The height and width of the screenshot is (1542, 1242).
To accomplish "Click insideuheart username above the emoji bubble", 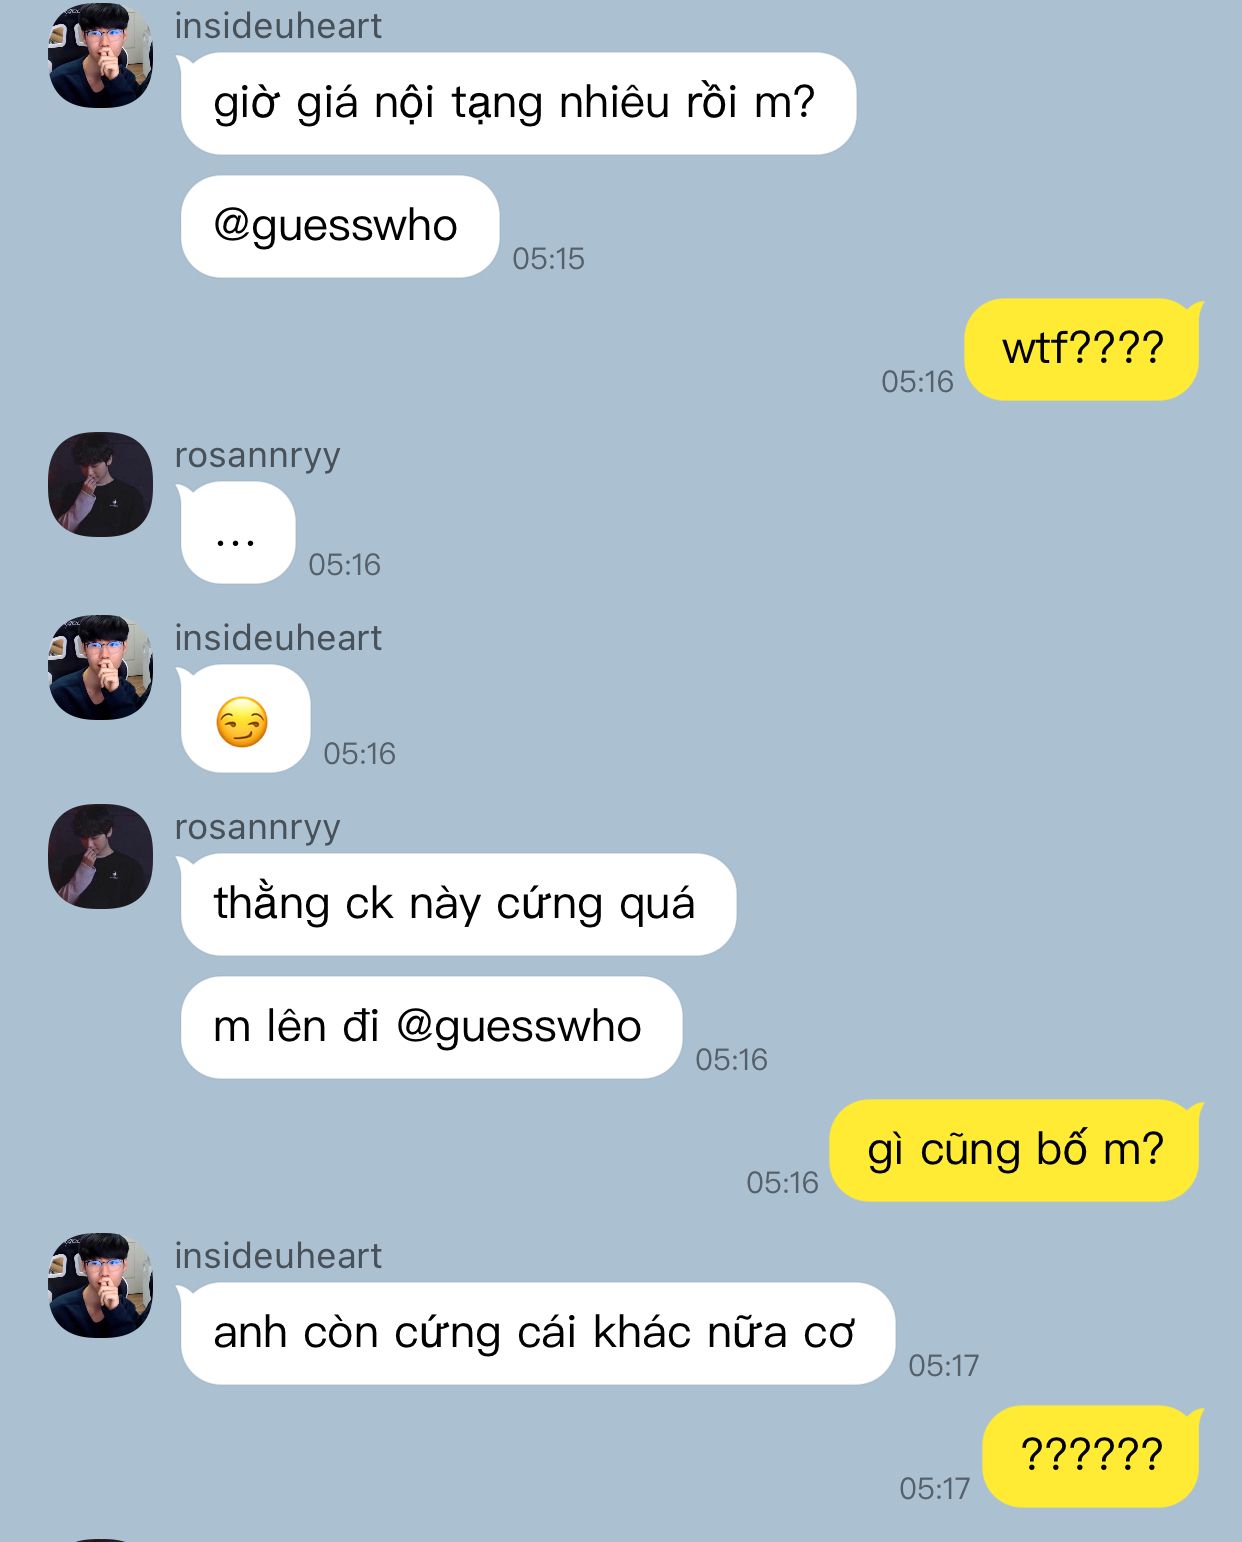I will tap(278, 638).
